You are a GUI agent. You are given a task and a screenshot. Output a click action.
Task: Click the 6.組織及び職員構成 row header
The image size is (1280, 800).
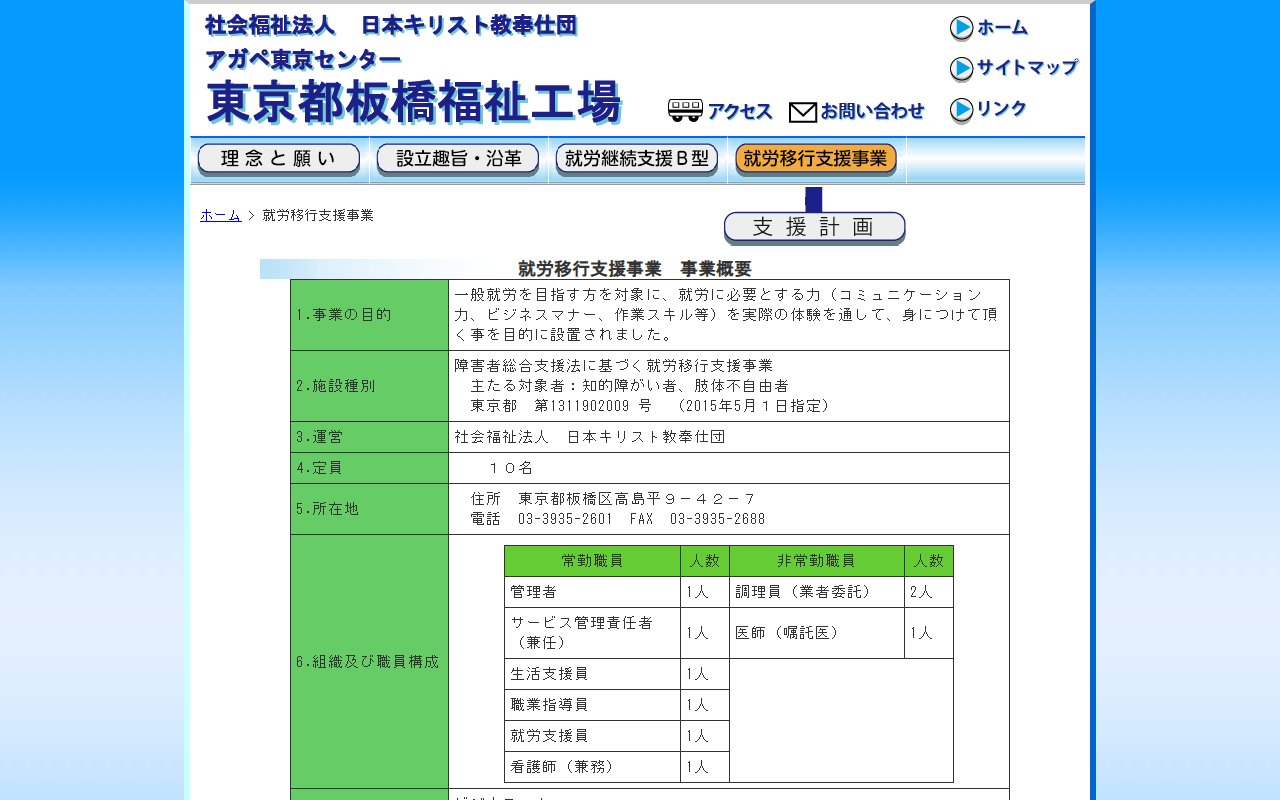(x=370, y=662)
